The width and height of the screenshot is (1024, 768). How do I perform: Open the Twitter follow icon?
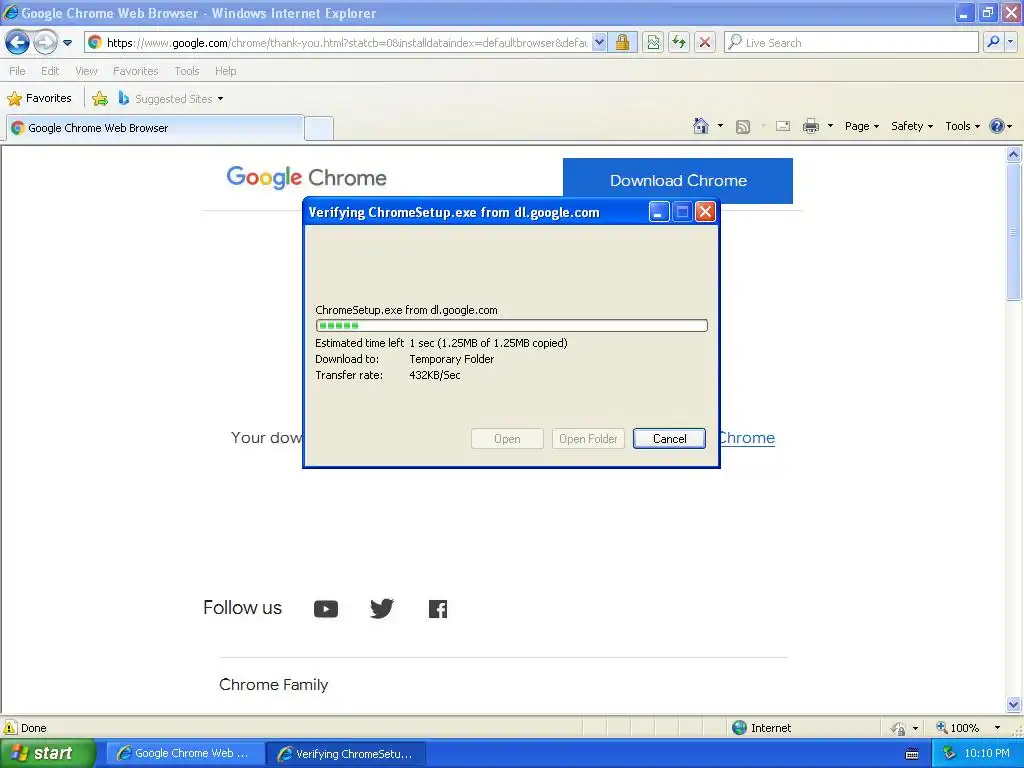(x=381, y=609)
